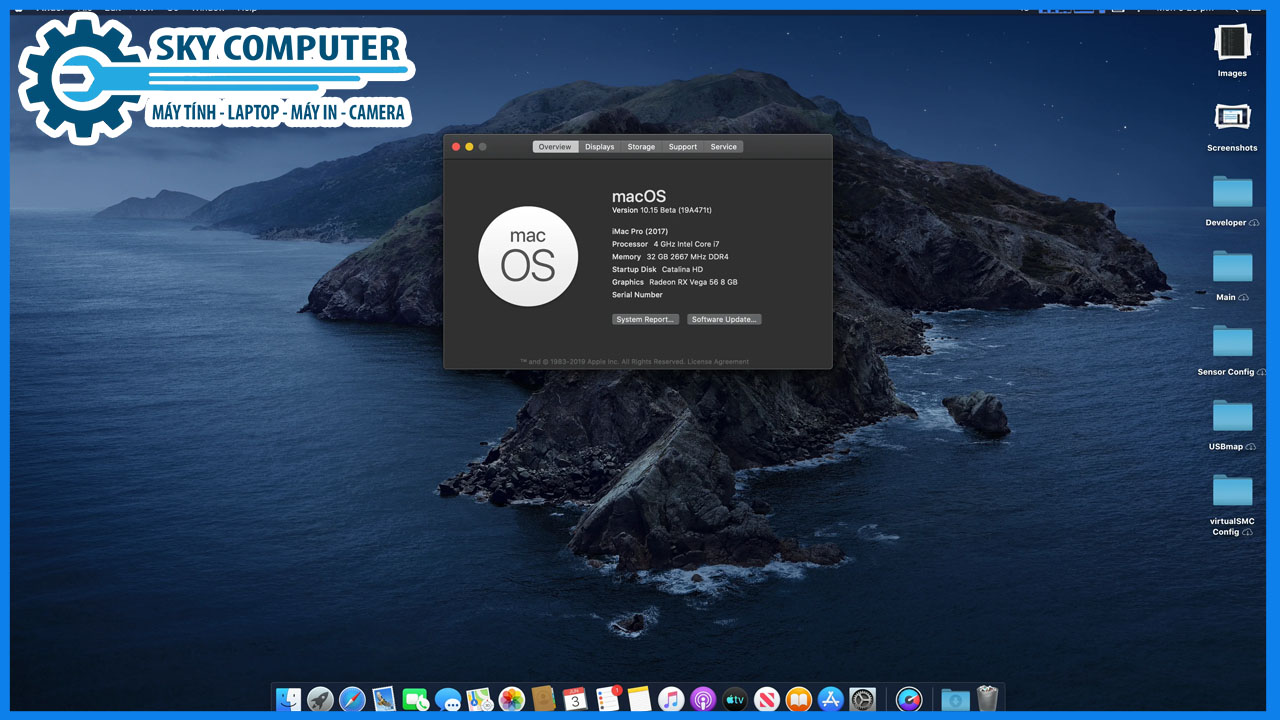Select the USBmap folder on desktop
1280x720 pixels.
(x=1232, y=416)
